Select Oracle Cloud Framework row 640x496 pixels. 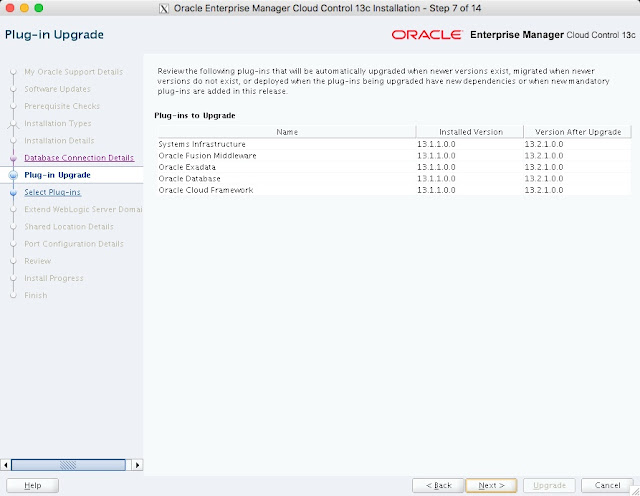click(x=394, y=190)
